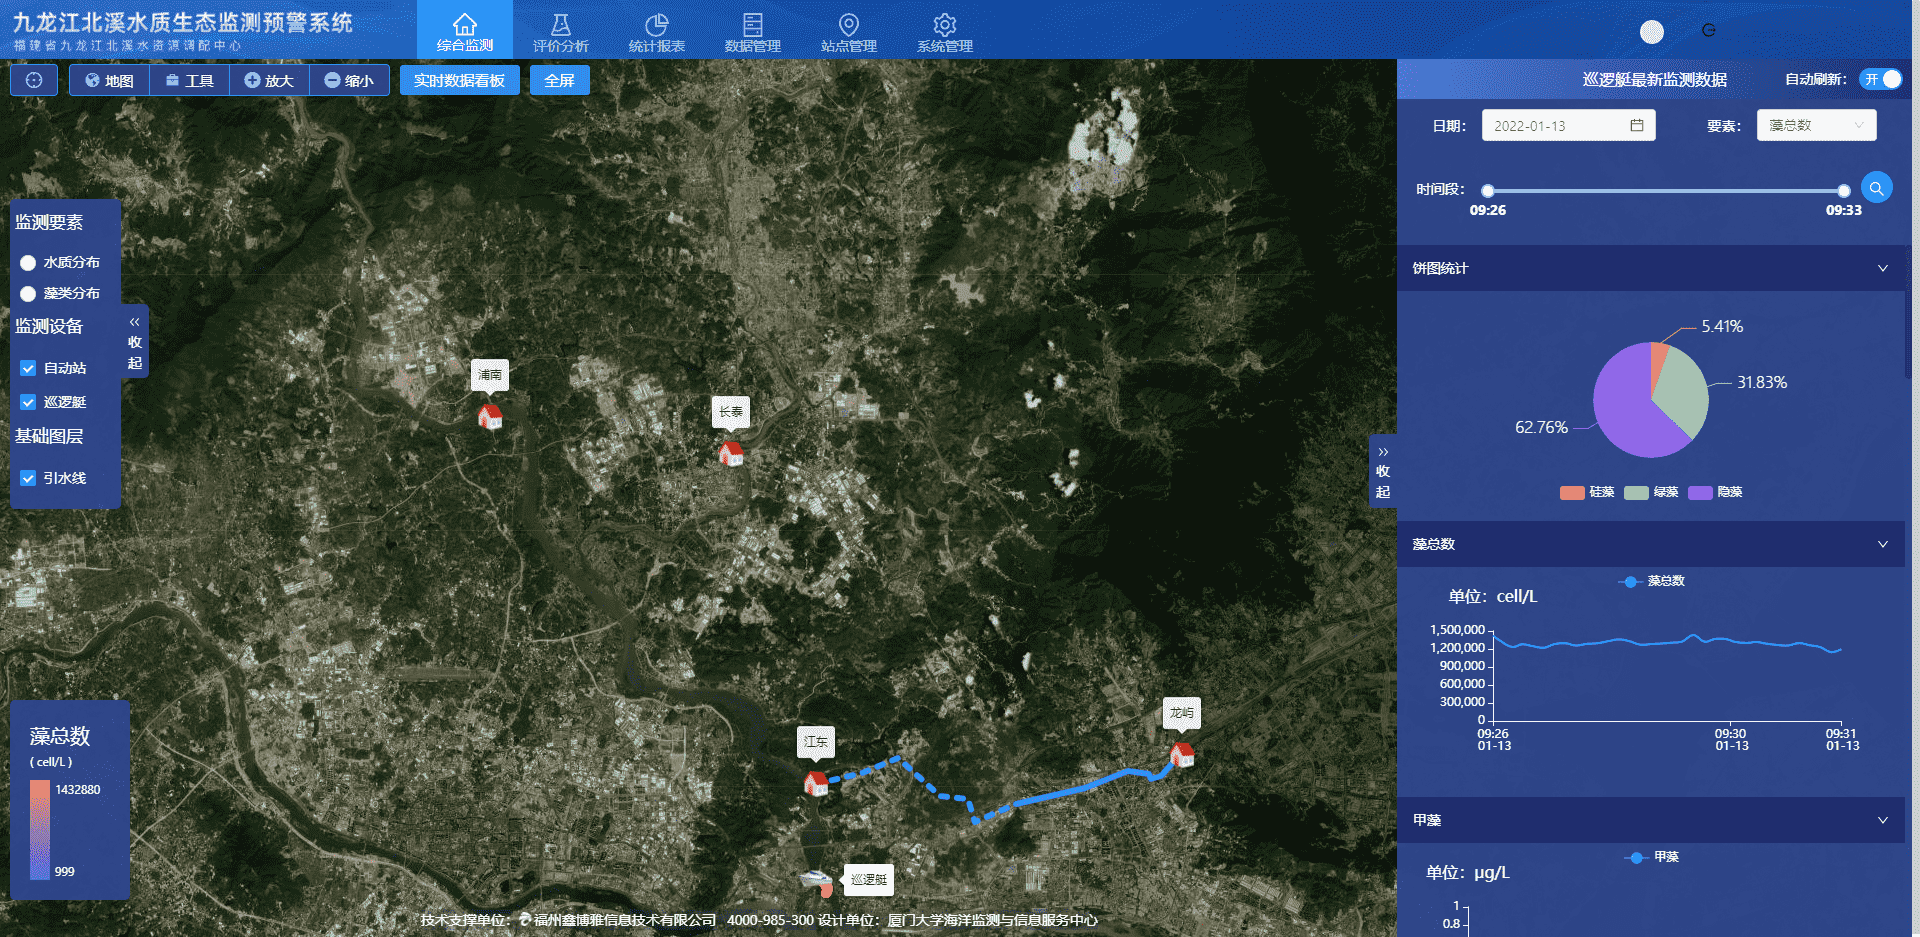Screen dimensions: 1920x937
Task: Click the 09:33 end time slider handle
Action: [x=1843, y=190]
